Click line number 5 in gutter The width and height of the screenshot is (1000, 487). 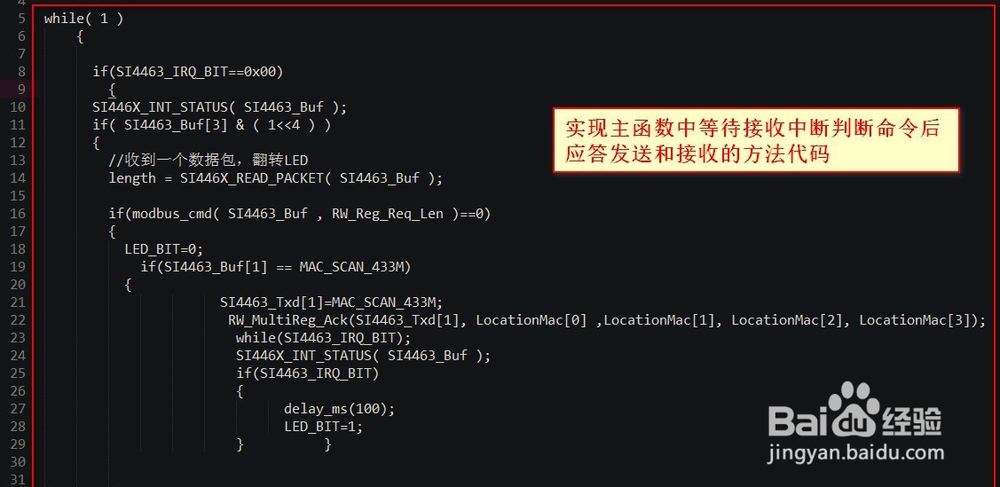(x=21, y=18)
